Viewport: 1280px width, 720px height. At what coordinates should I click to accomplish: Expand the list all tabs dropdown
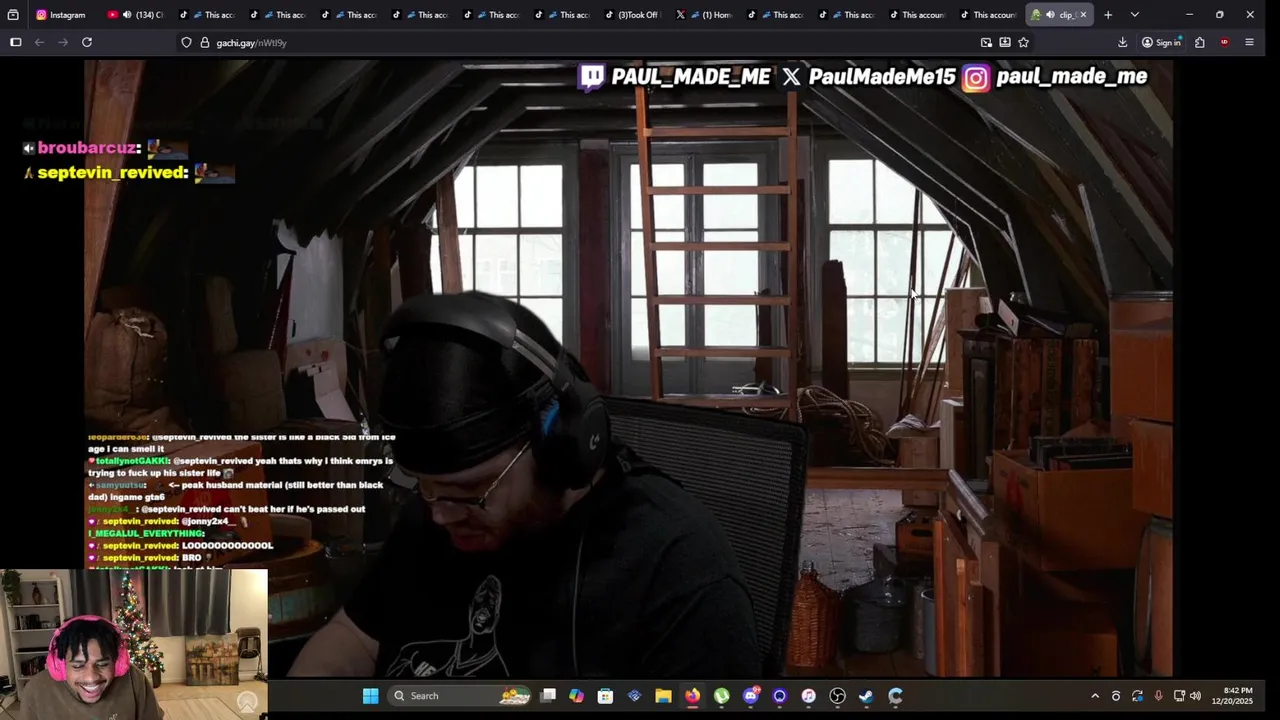pos(1134,15)
